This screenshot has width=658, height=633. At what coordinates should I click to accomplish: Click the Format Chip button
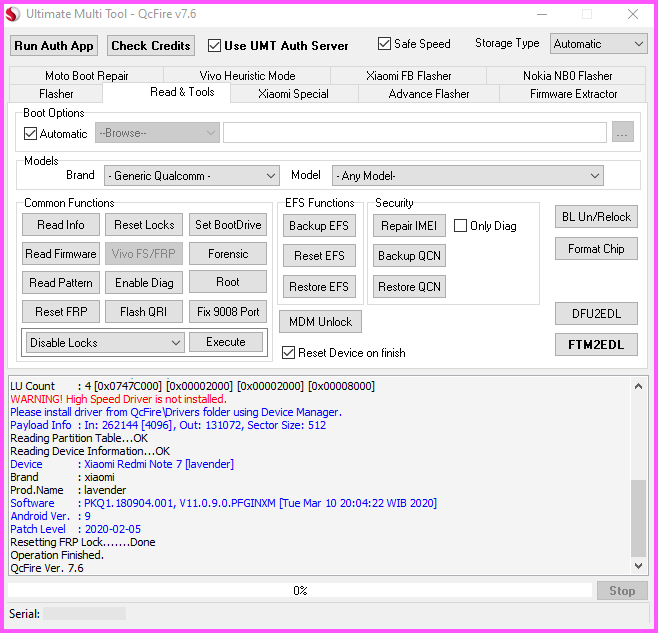click(596, 248)
